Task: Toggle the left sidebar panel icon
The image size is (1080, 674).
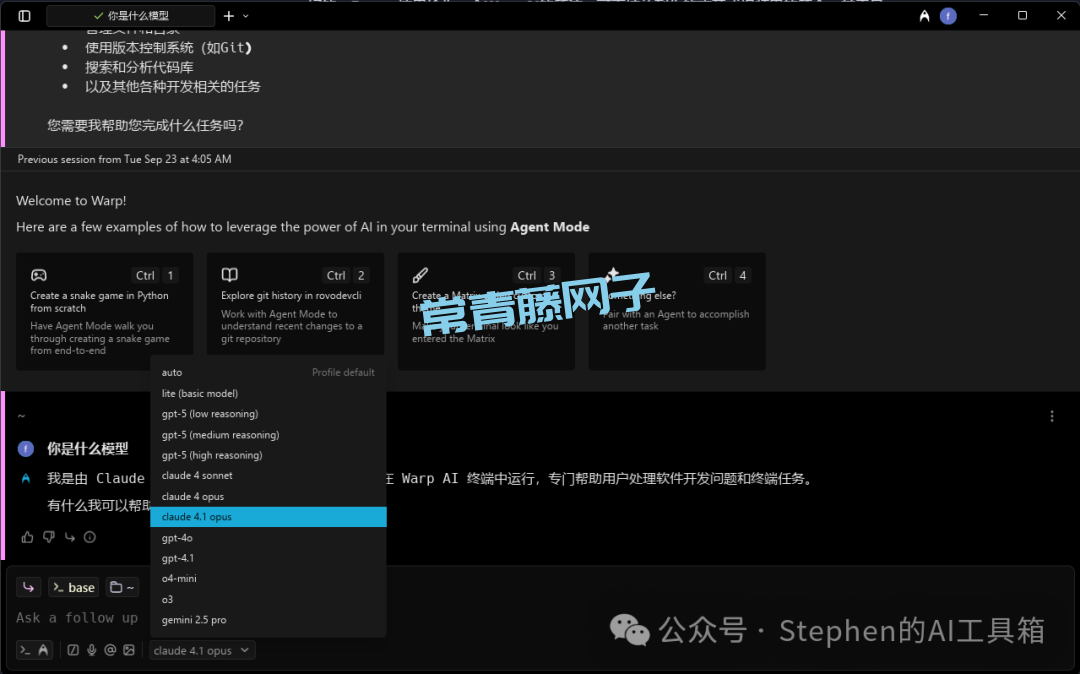Action: point(25,16)
